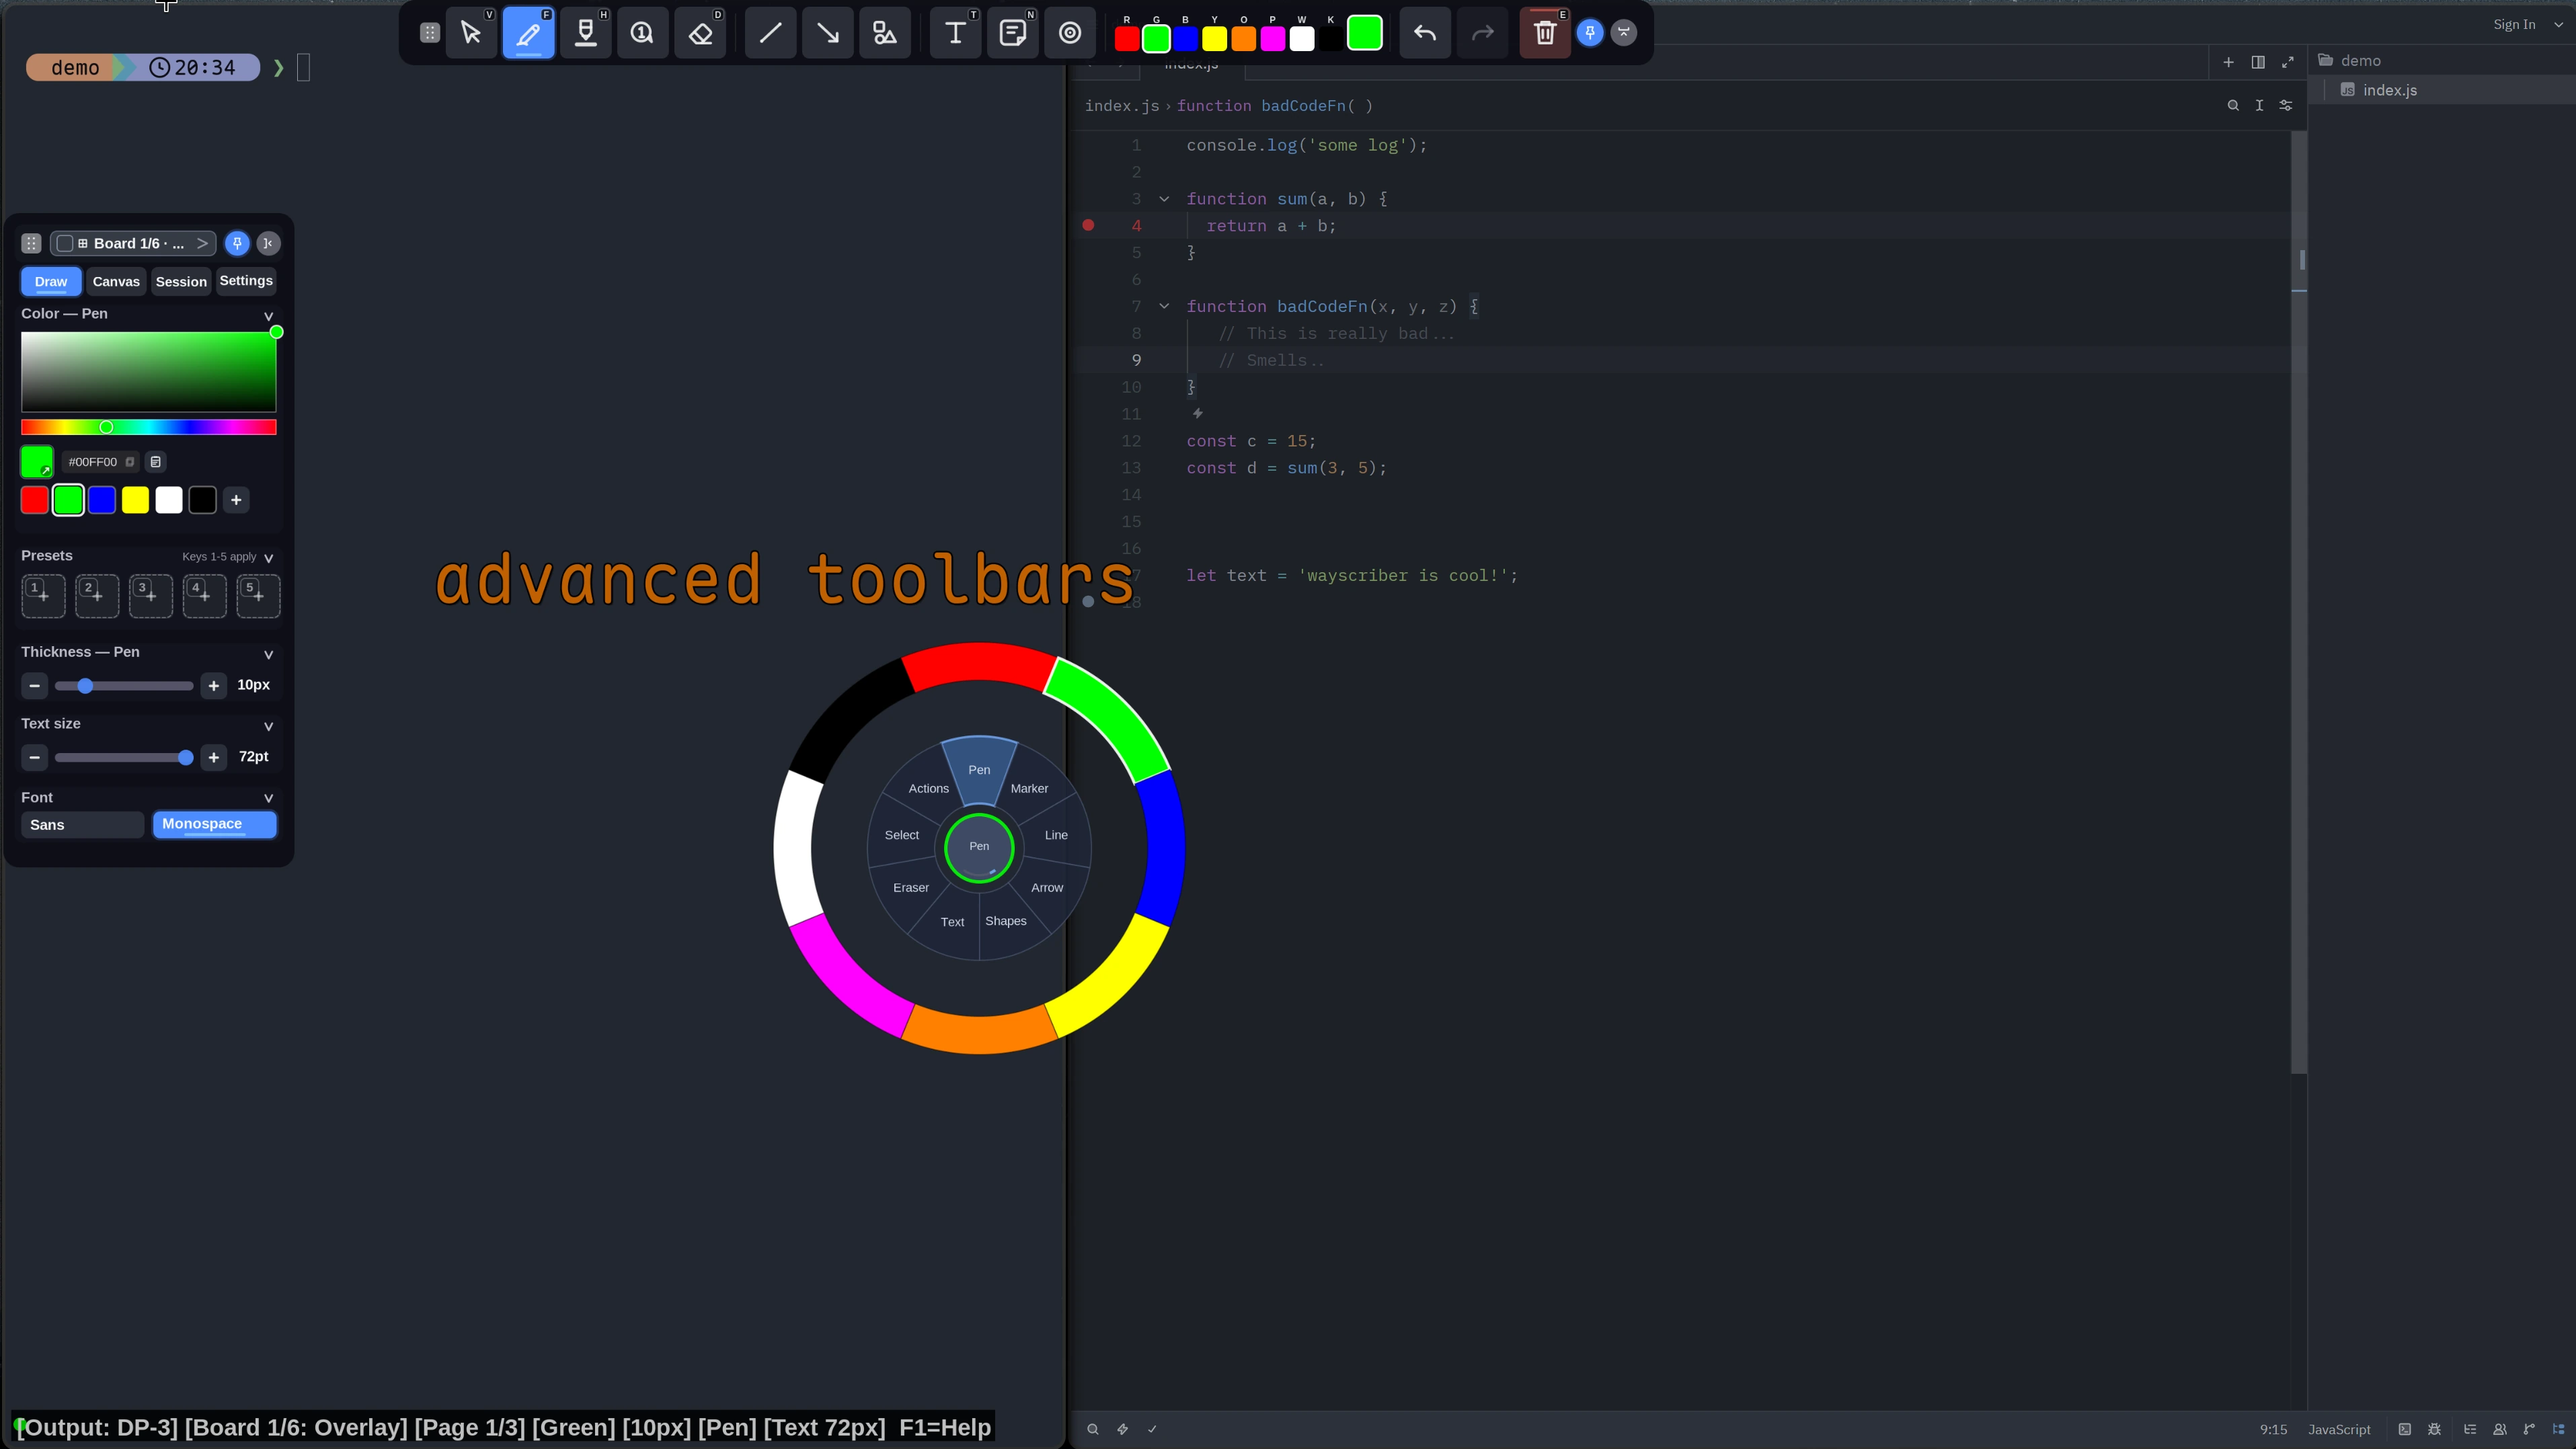Decrease pen thickness with minus button
This screenshot has height=1449, width=2576.
[x=35, y=686]
